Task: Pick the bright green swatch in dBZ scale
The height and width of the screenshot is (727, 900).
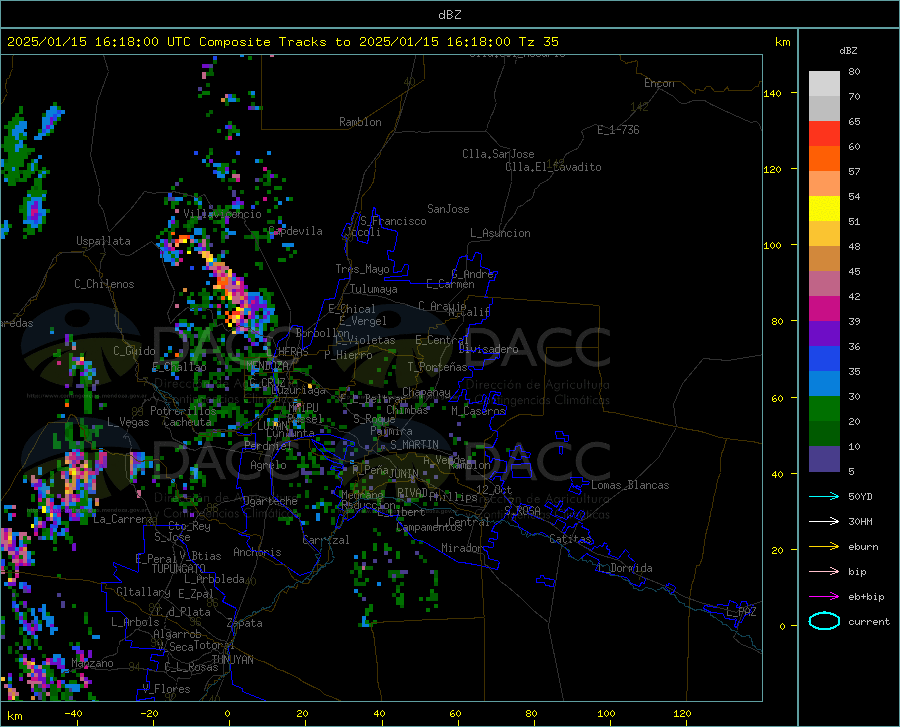Action: (x=824, y=409)
